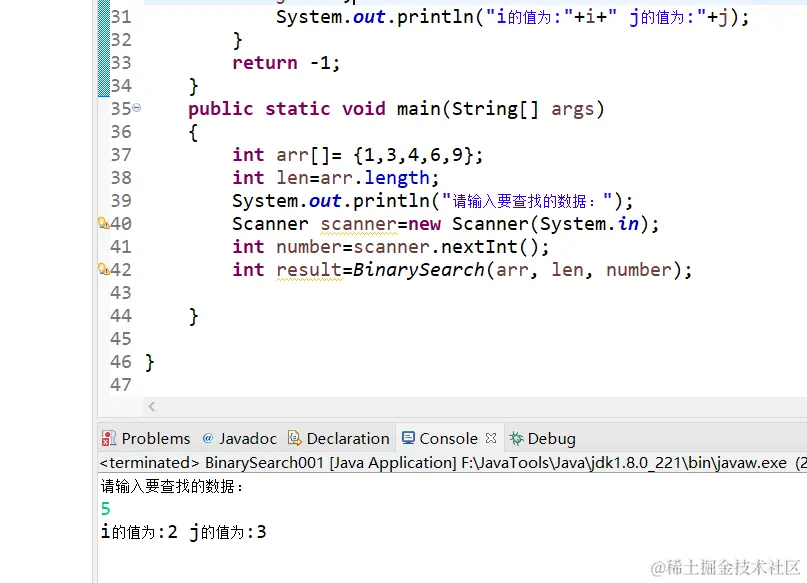
Task: Click 'main(String[] args)' declaration
Action: tap(500, 109)
